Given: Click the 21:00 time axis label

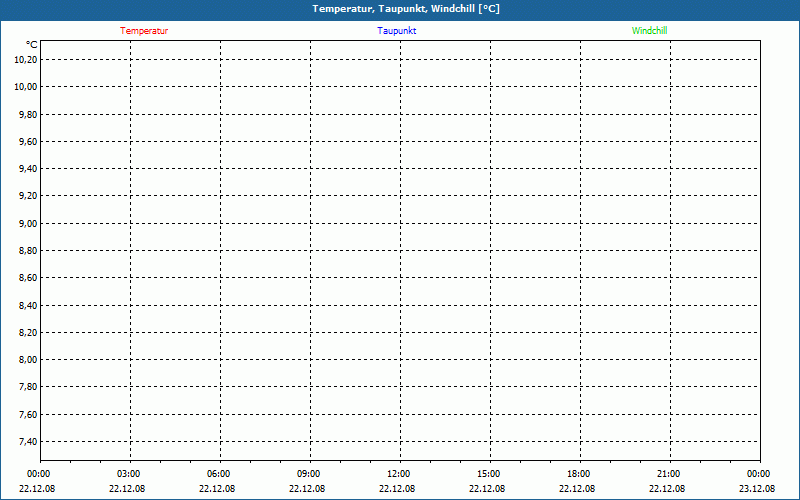Looking at the screenshot, I should tap(668, 474).
